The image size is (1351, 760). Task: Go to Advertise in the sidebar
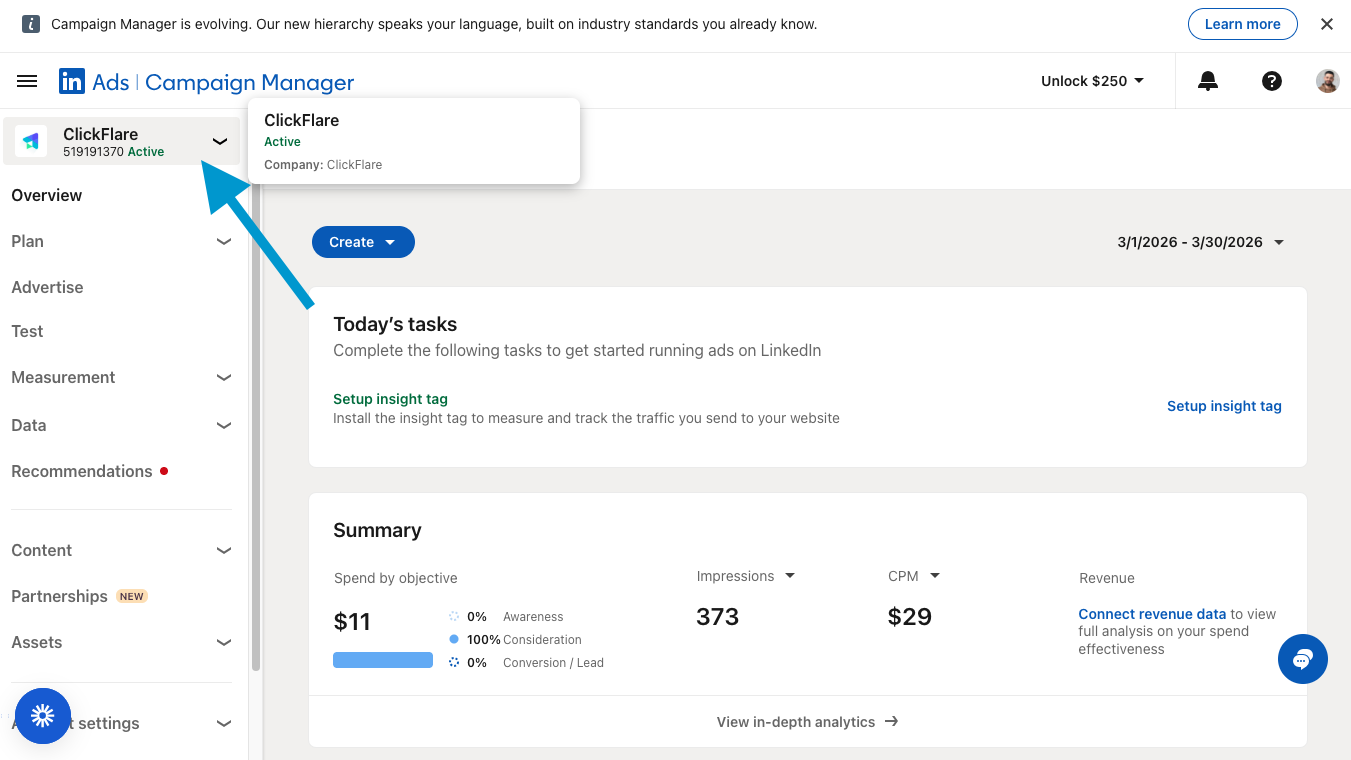[x=47, y=287]
